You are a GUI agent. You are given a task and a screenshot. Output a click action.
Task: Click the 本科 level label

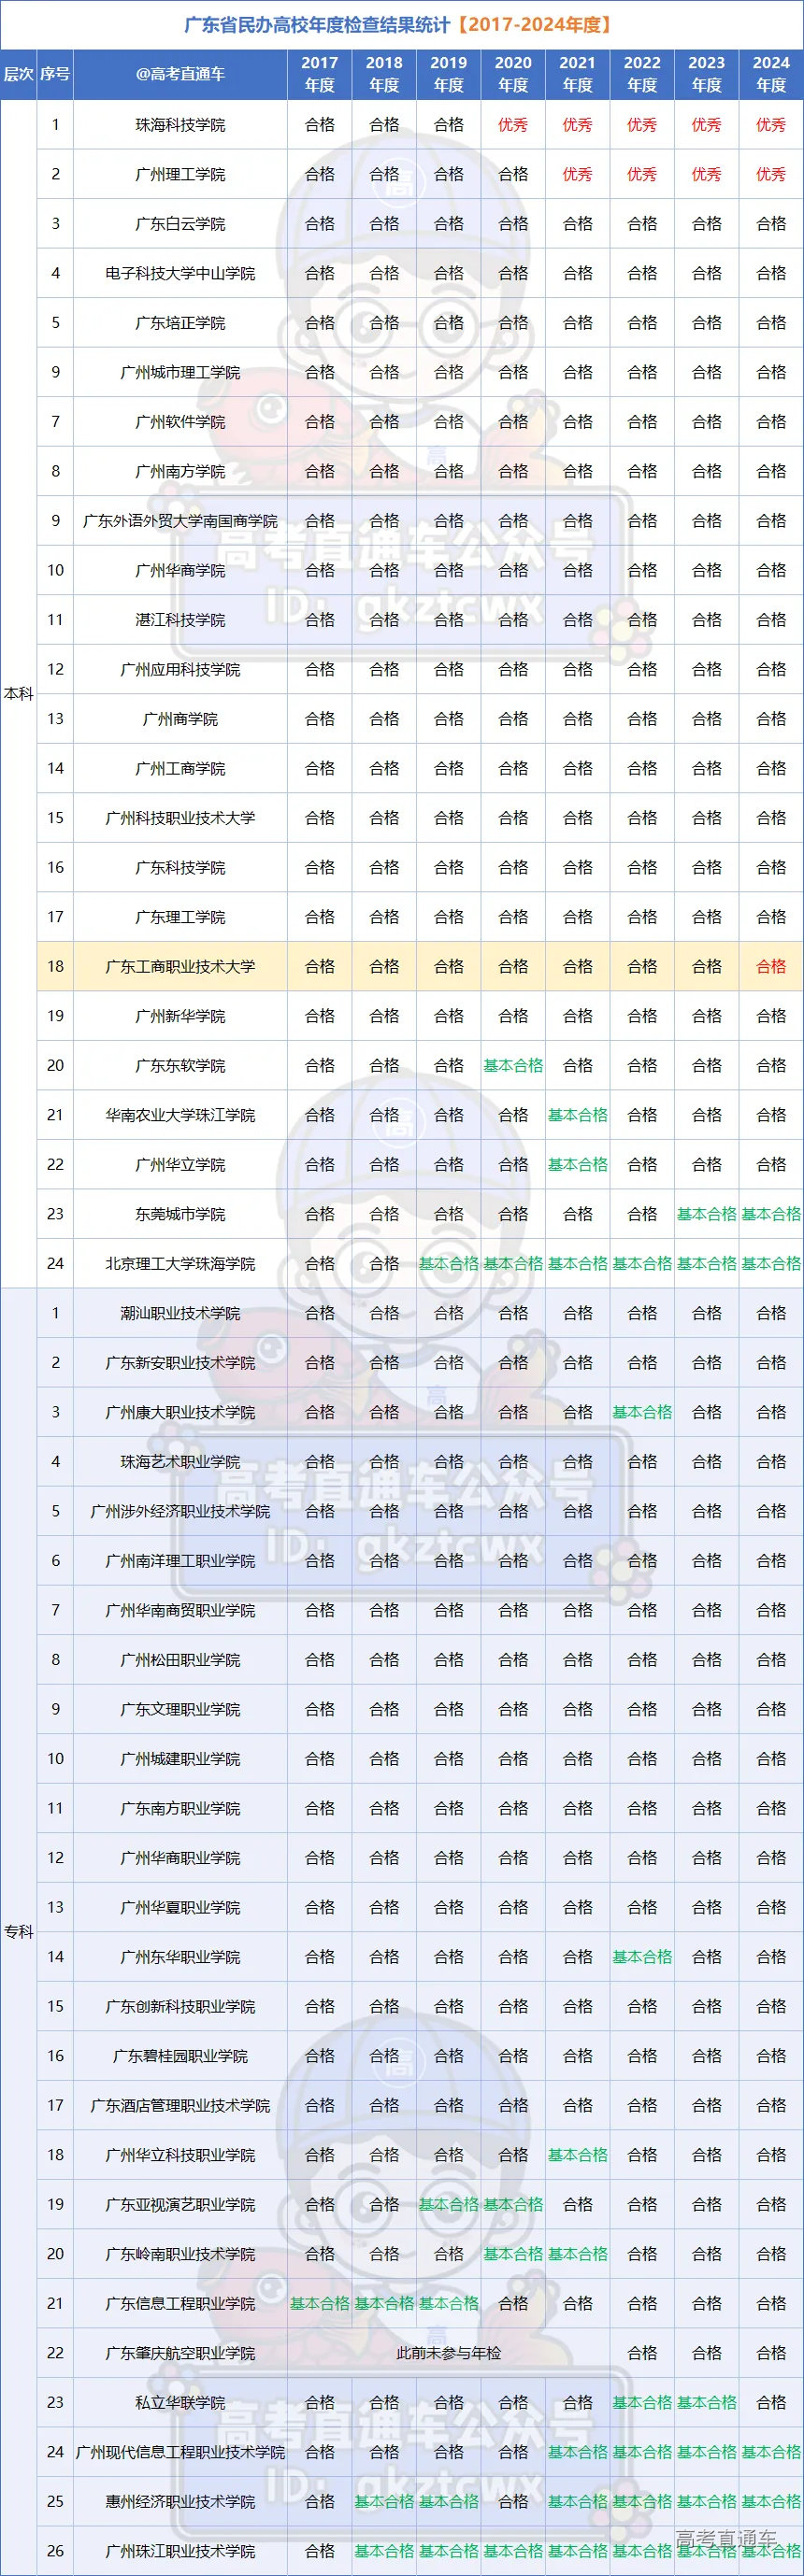coord(19,694)
